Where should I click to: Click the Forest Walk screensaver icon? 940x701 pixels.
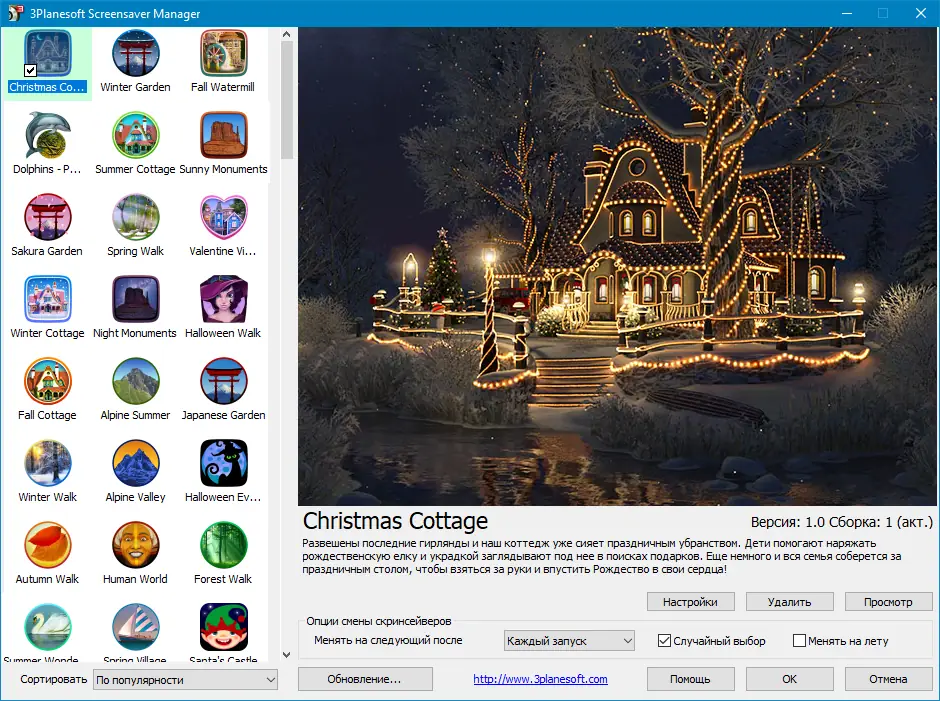[224, 545]
